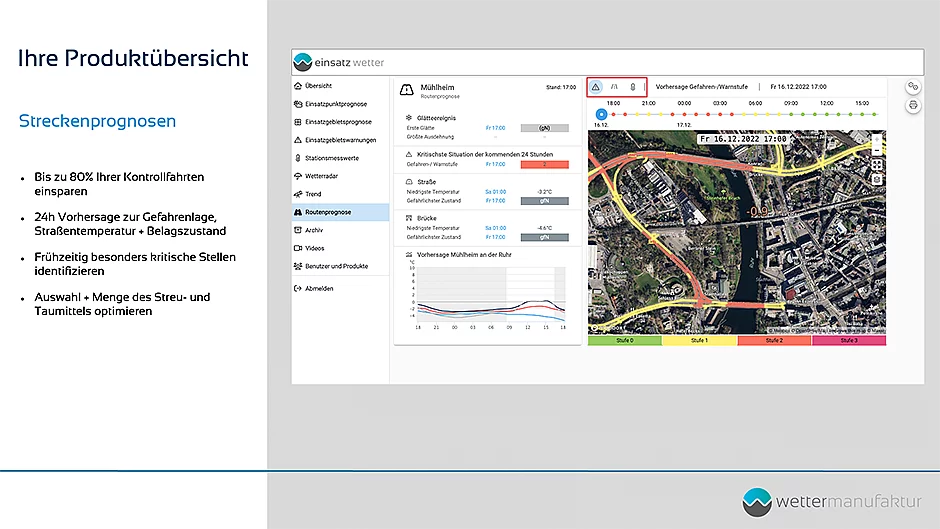Open Einsatzpunktprognose in the sidebar
The width and height of the screenshot is (940, 529).
335,104
